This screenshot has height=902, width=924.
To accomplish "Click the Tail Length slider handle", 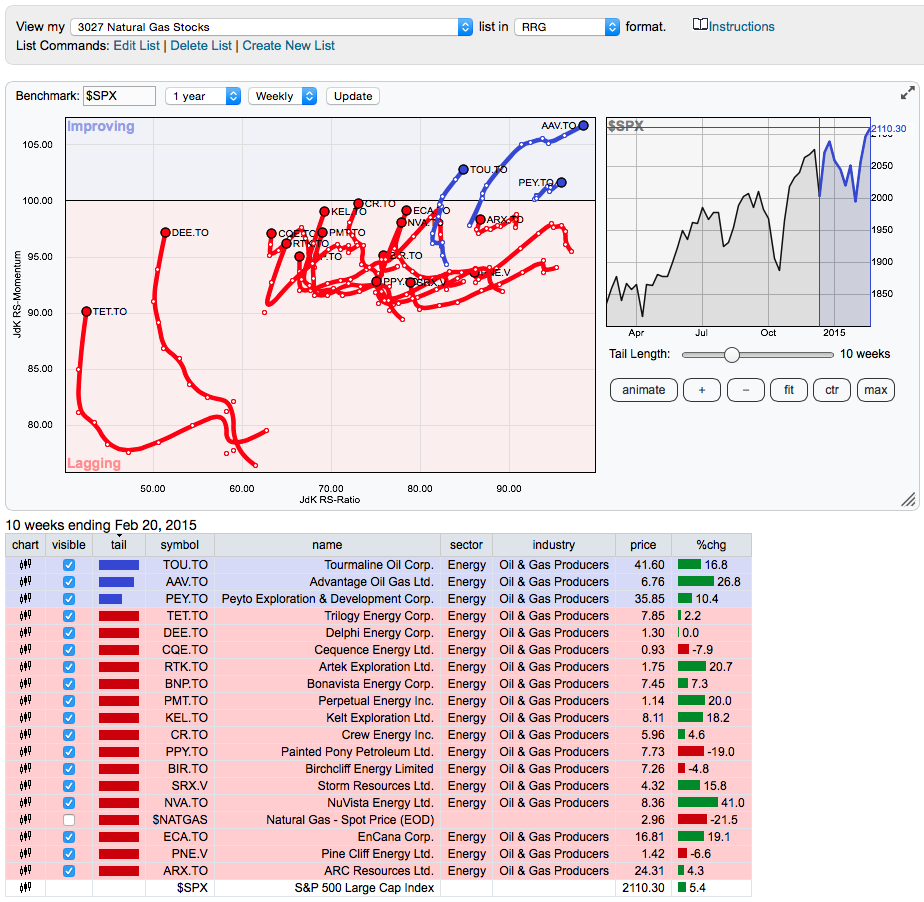I will 732,354.
